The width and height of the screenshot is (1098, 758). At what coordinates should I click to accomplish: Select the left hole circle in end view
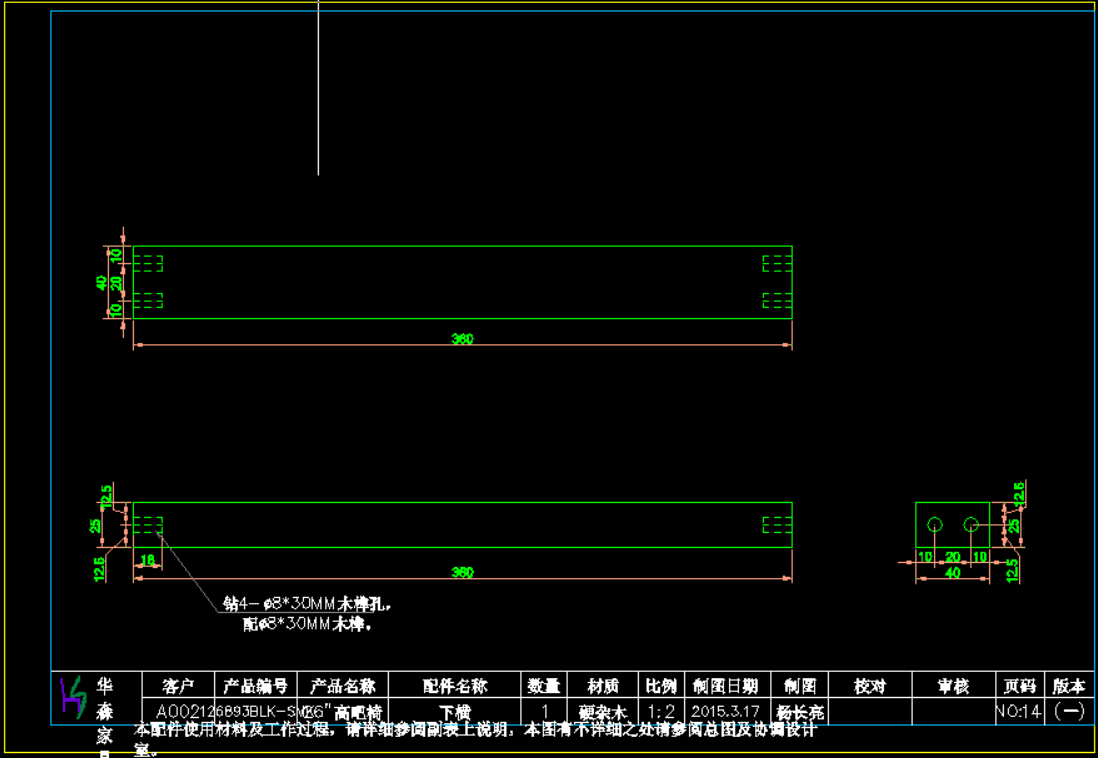(x=935, y=524)
